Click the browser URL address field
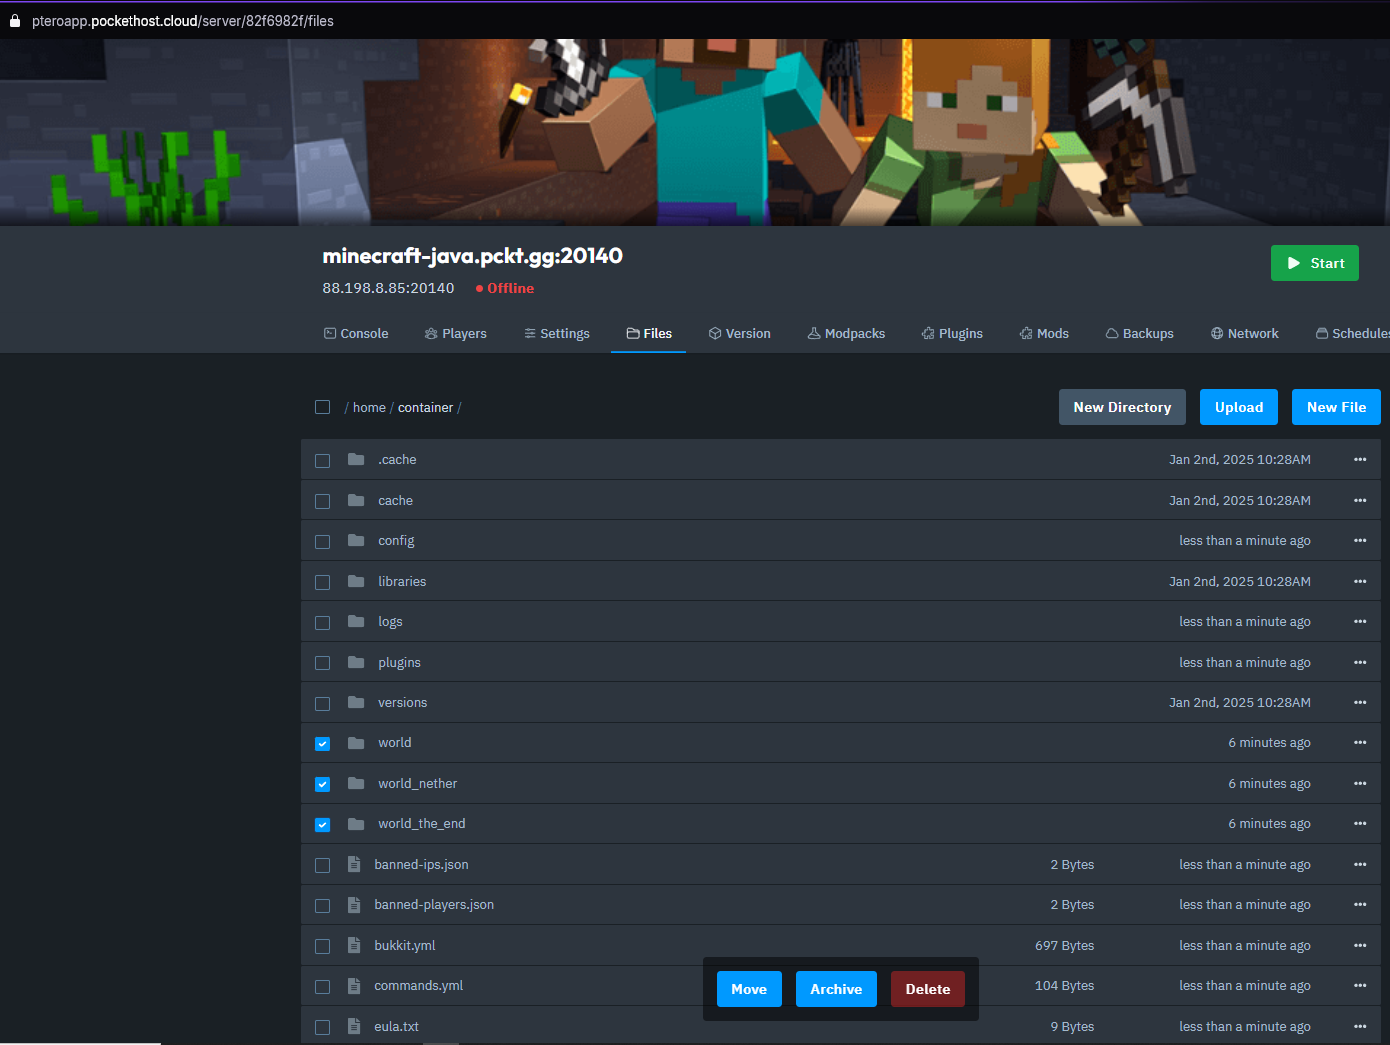 point(183,20)
